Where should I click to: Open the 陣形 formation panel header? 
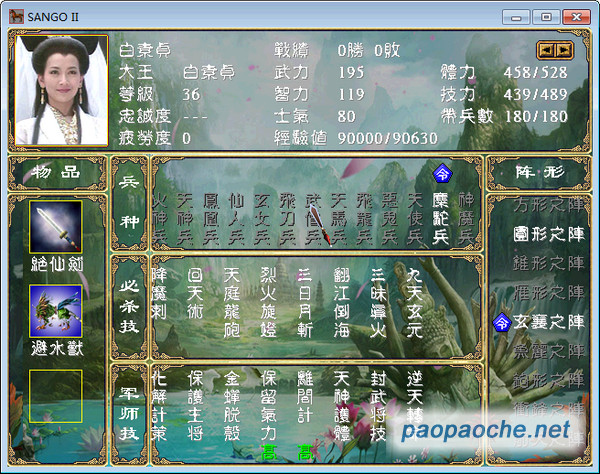coord(540,173)
